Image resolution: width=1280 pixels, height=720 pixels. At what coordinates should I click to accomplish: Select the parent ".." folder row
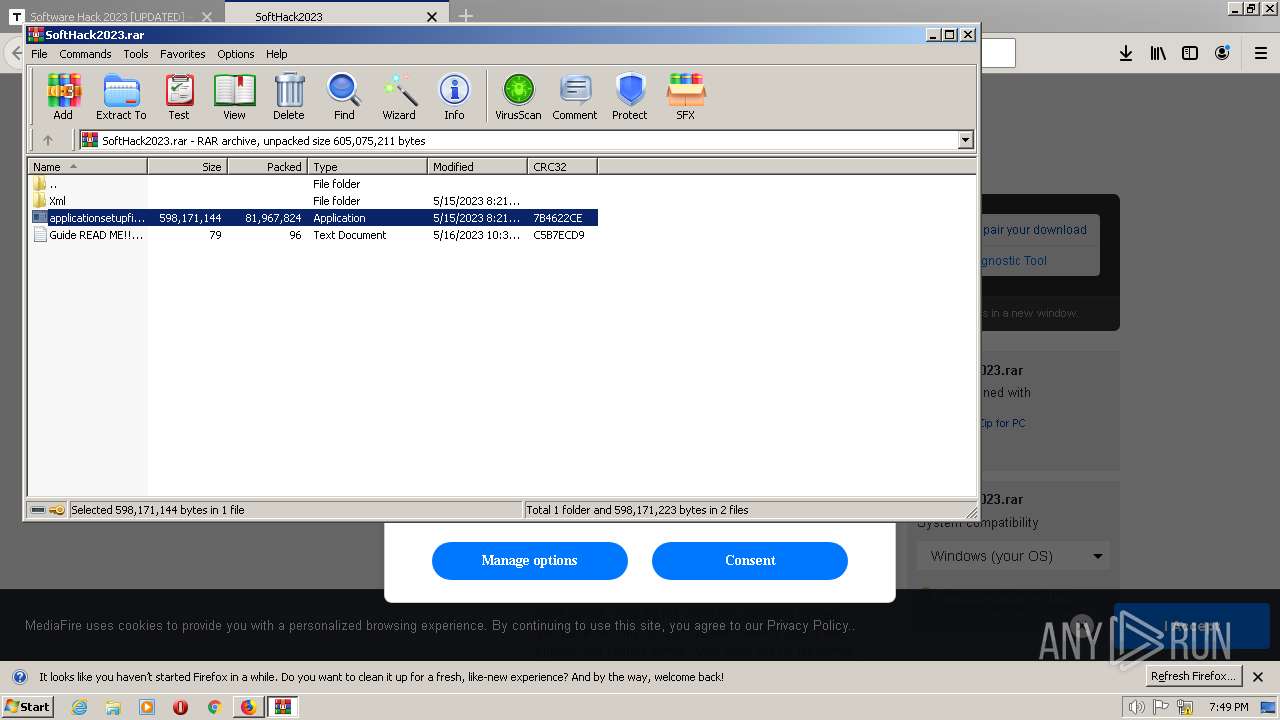coord(313,184)
